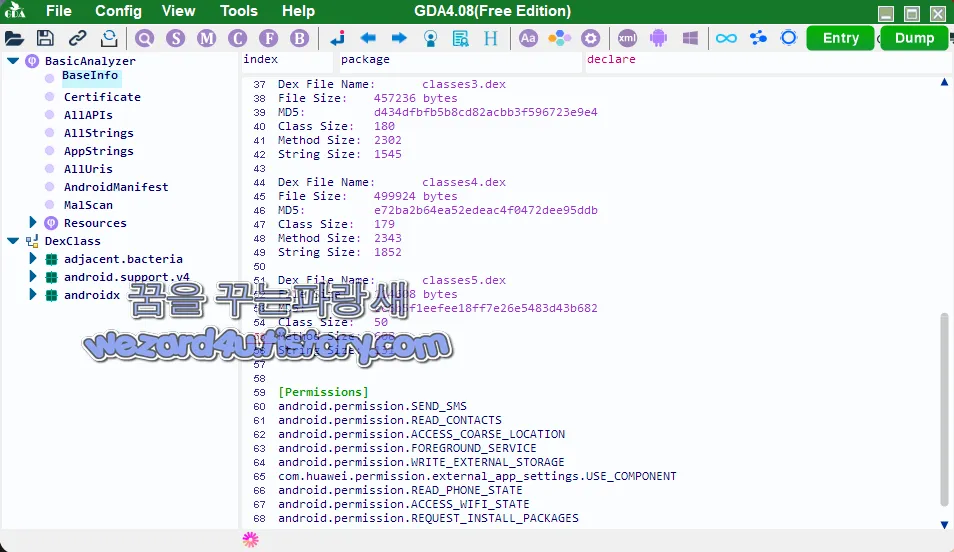Viewport: 954px width, 552px height.
Task: Click the colorful dots cluster icon
Action: (559, 38)
